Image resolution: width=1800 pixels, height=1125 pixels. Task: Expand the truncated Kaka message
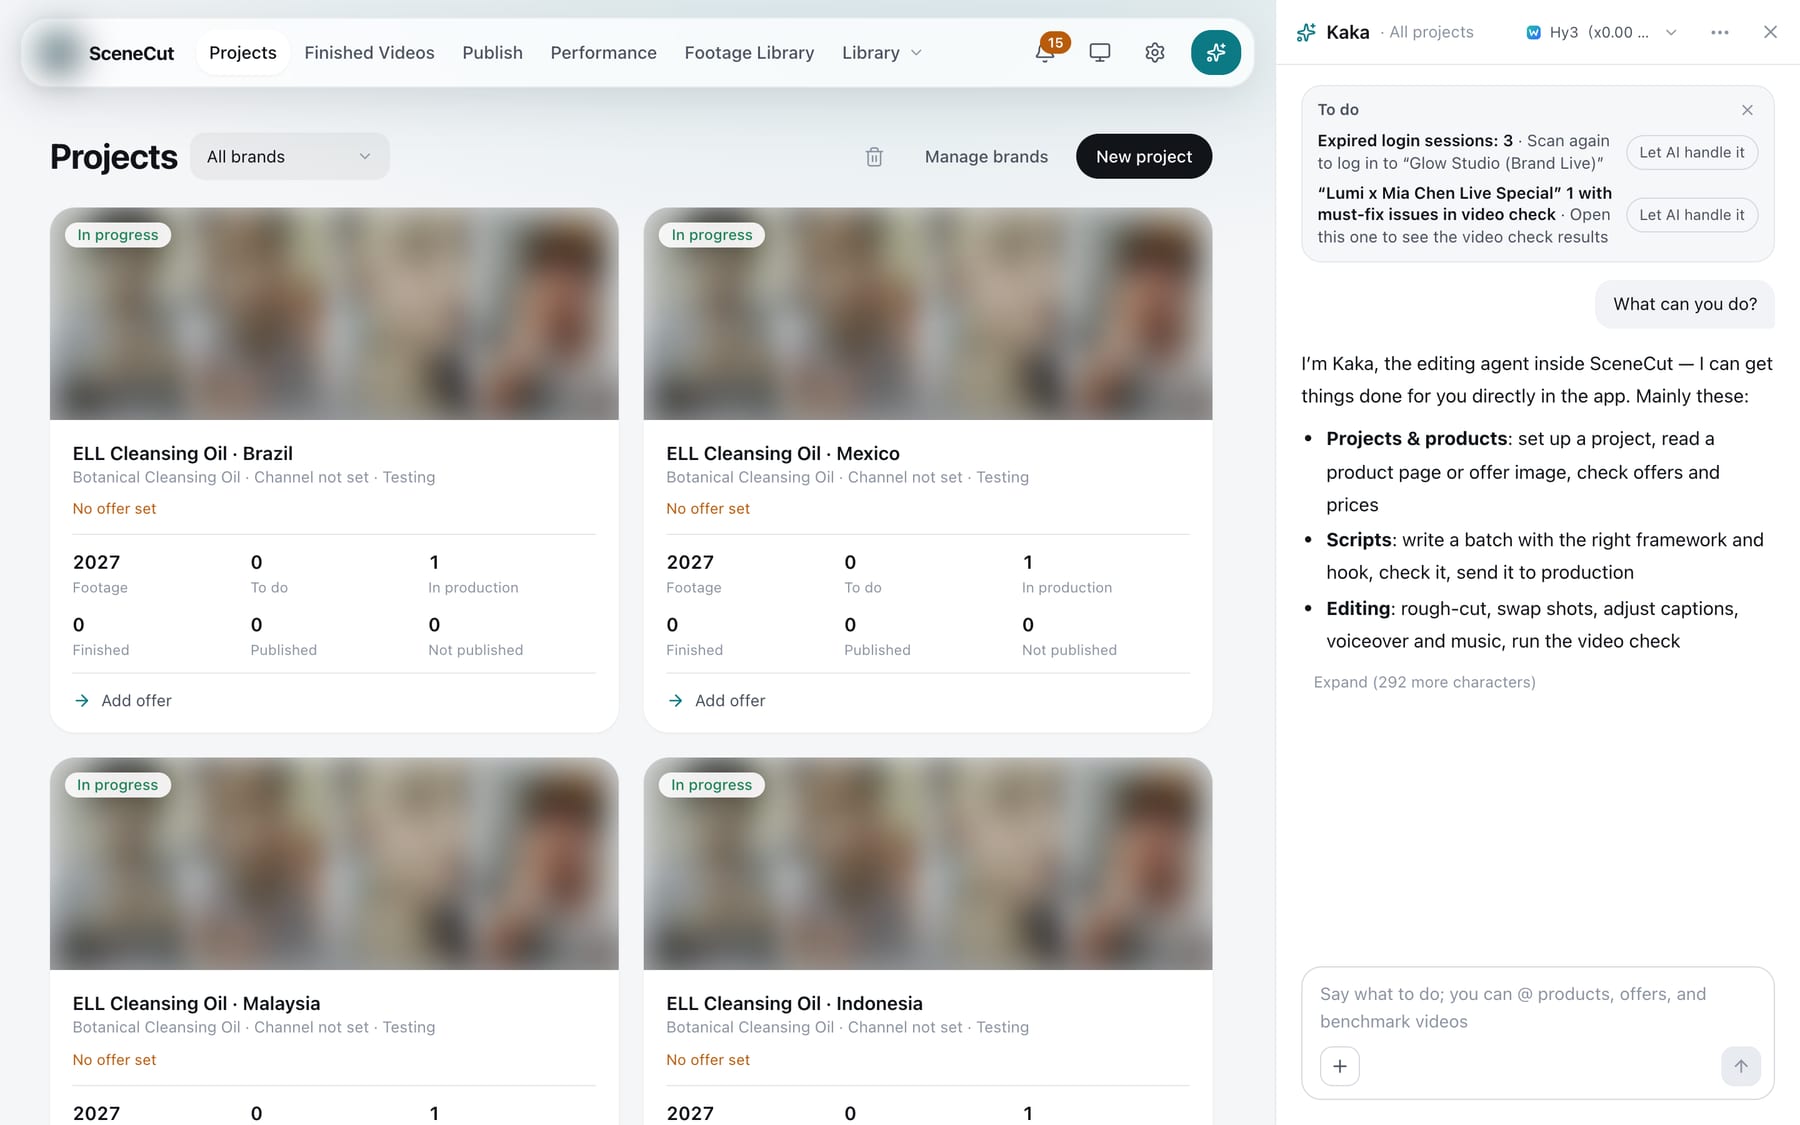click(x=1424, y=682)
